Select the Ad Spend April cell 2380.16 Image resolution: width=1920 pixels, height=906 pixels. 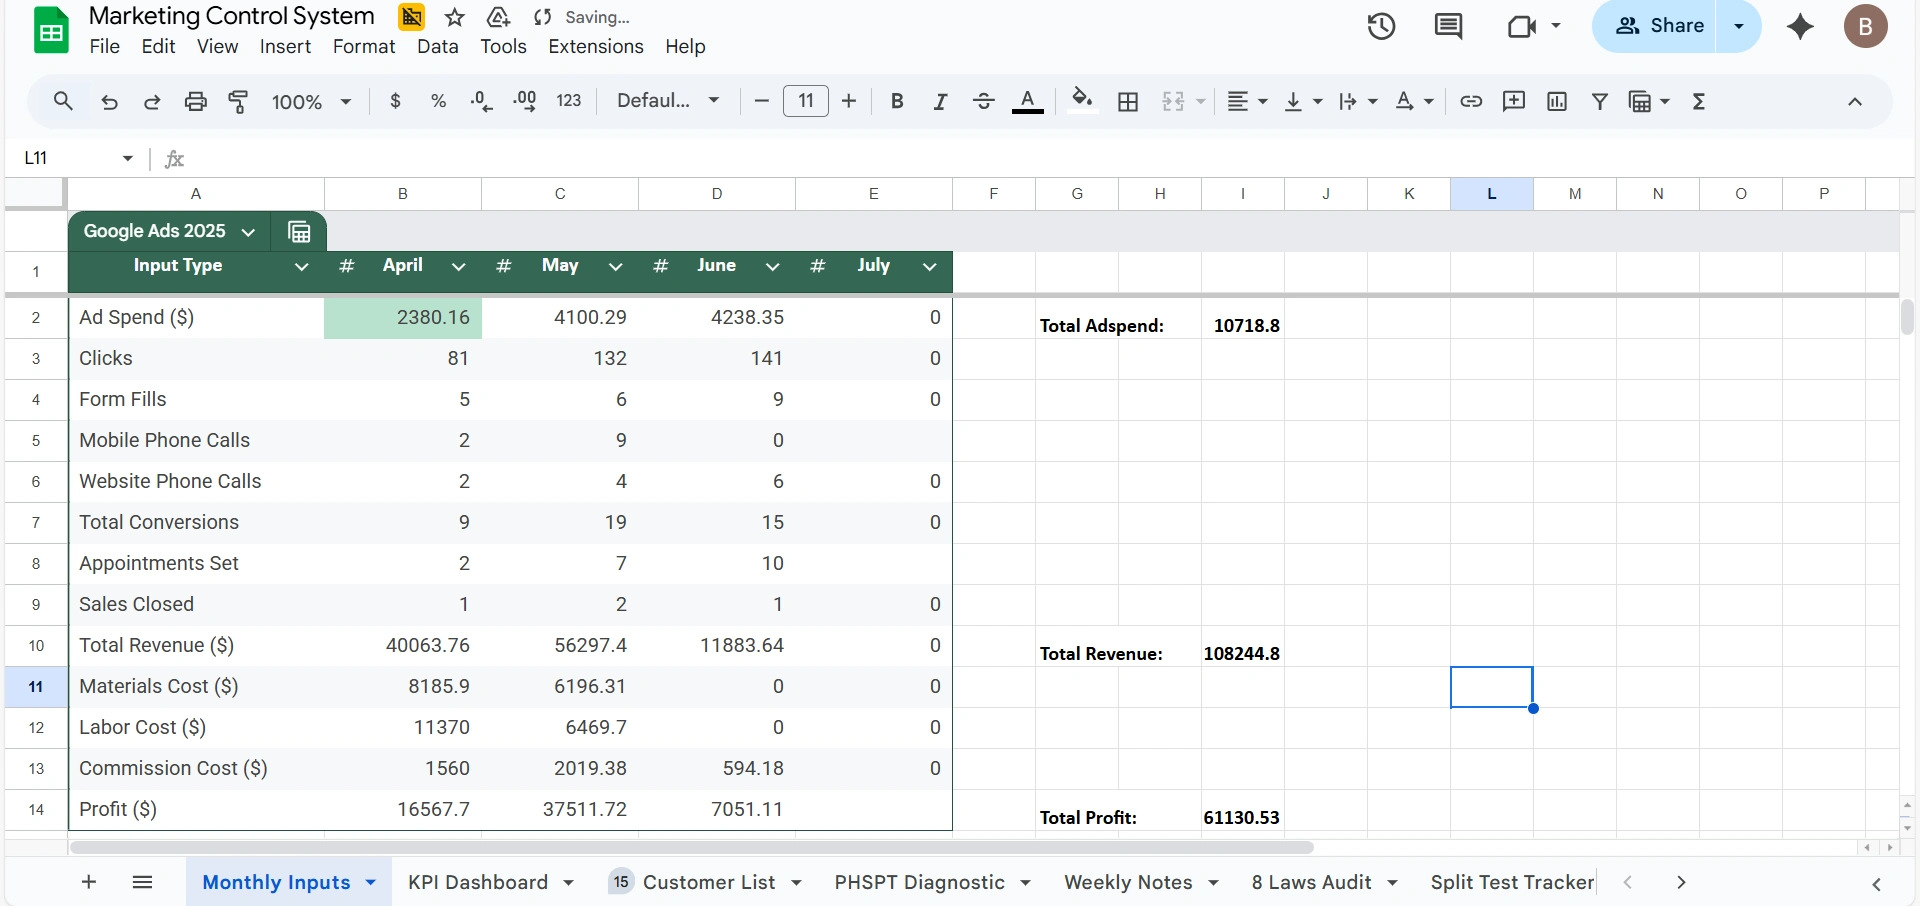403,318
